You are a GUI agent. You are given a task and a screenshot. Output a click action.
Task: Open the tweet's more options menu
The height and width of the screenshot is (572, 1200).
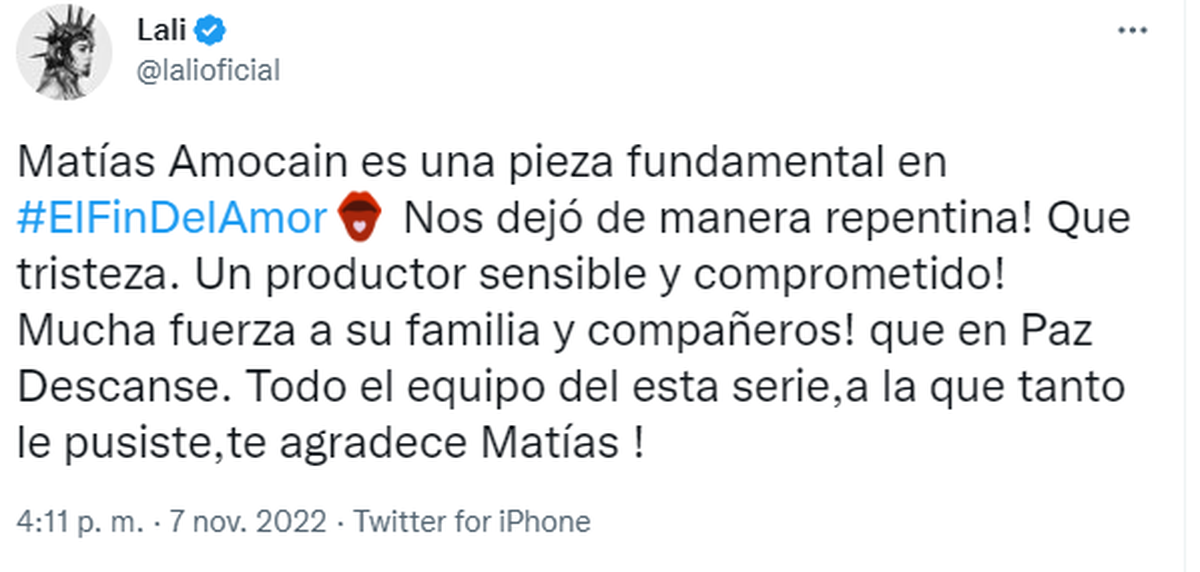click(x=1132, y=32)
